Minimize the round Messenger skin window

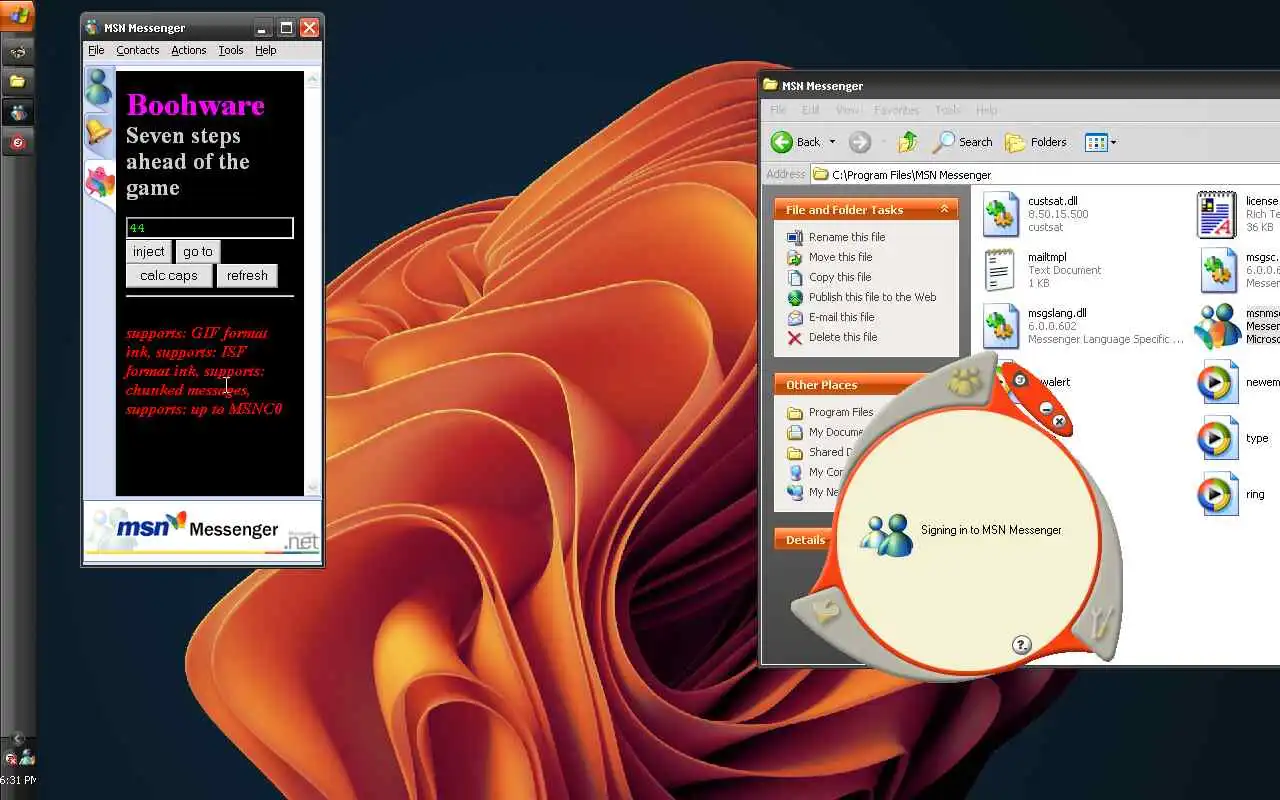click(x=1046, y=408)
